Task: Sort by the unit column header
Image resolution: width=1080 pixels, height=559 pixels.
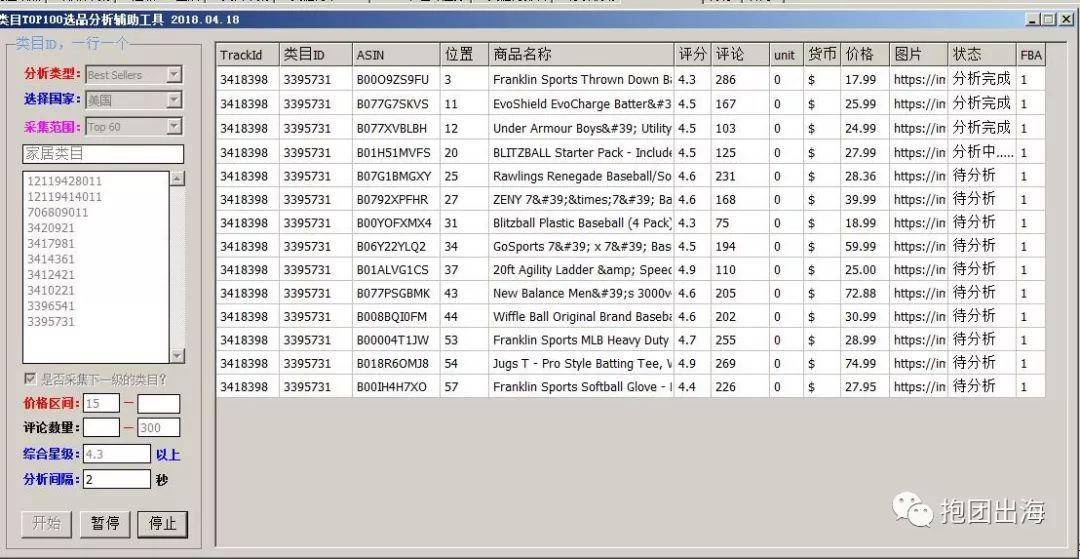Action: (x=786, y=55)
